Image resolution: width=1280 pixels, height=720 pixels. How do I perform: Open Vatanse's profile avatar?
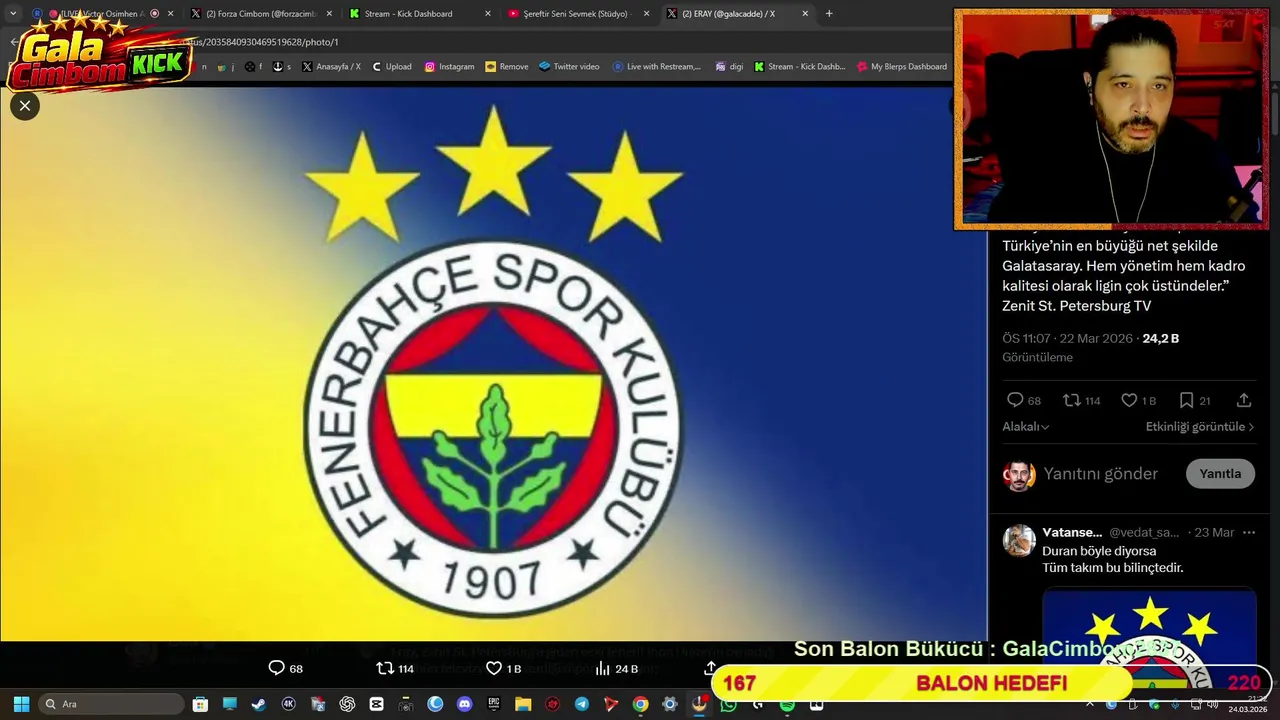tap(1019, 540)
